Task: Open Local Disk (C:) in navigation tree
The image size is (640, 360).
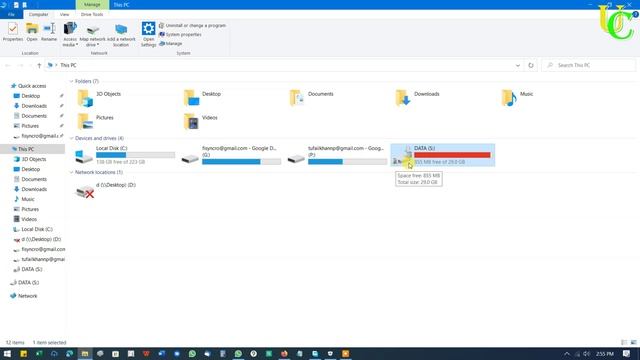Action: point(37,229)
